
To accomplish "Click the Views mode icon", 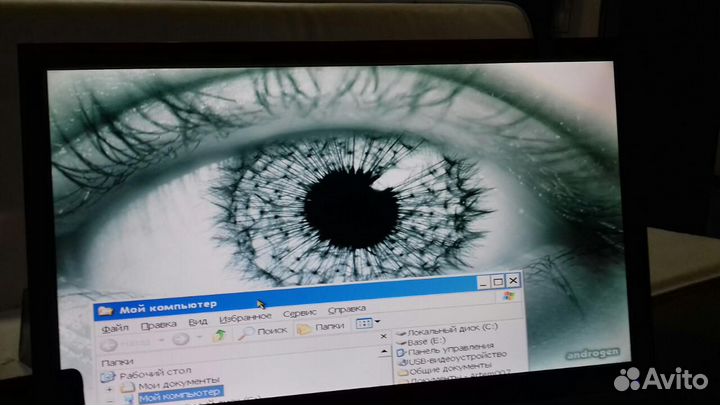I will pos(363,324).
